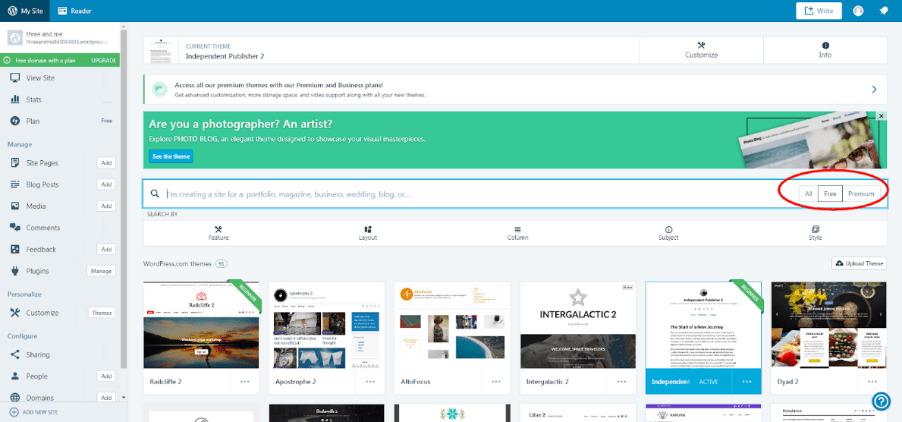Open the Independent Publisher 2 theme thumbnail
The image size is (902, 422).
(x=704, y=325)
